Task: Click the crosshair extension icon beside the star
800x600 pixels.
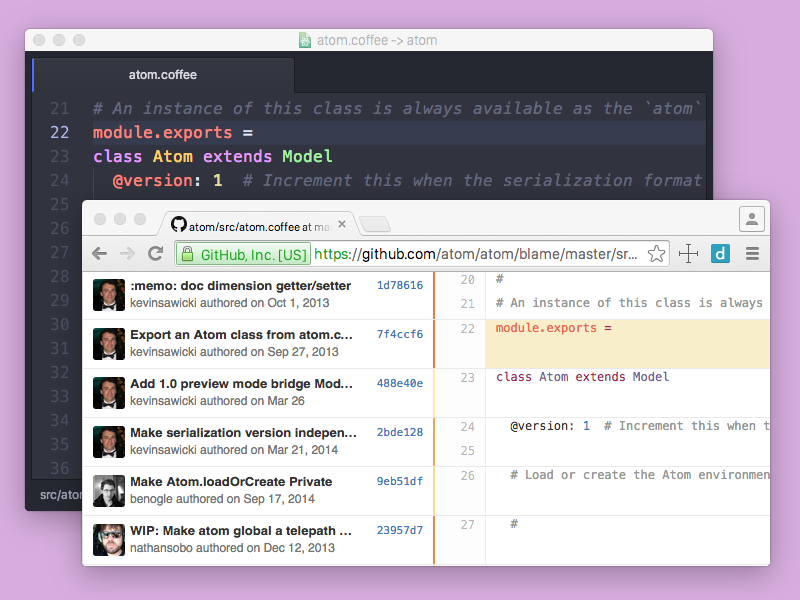Action: pyautogui.click(x=688, y=254)
